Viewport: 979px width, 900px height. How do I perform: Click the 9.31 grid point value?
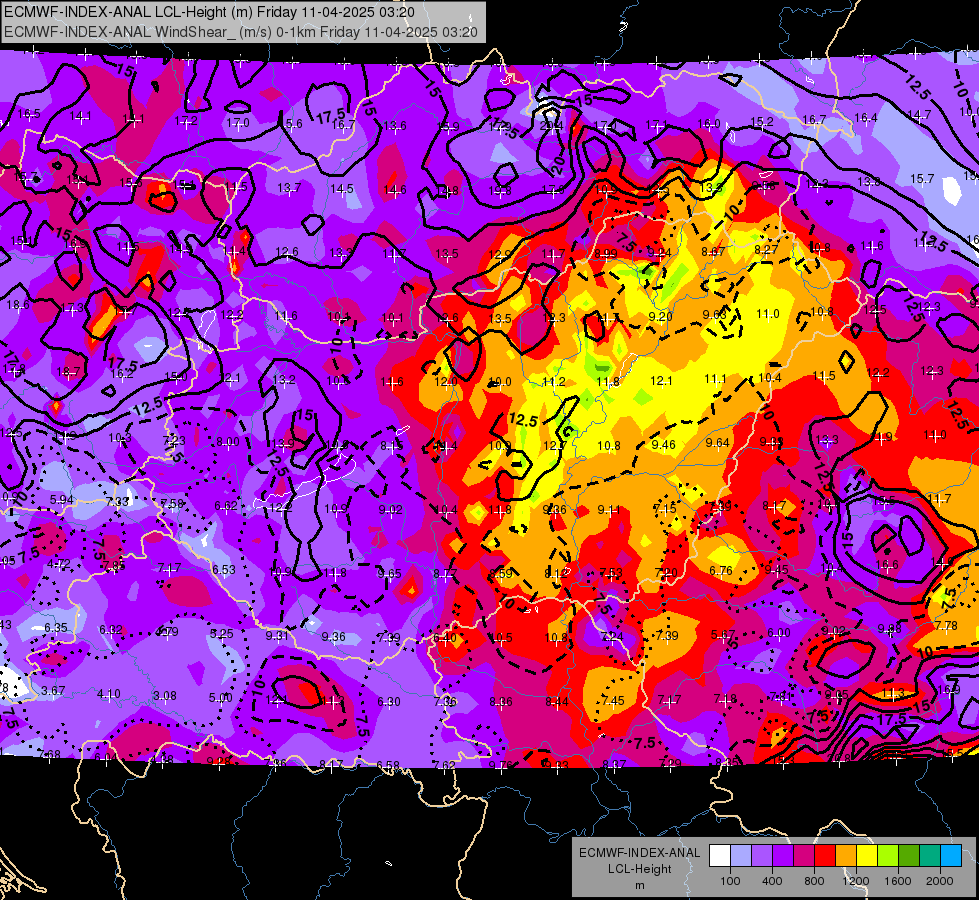point(277,635)
